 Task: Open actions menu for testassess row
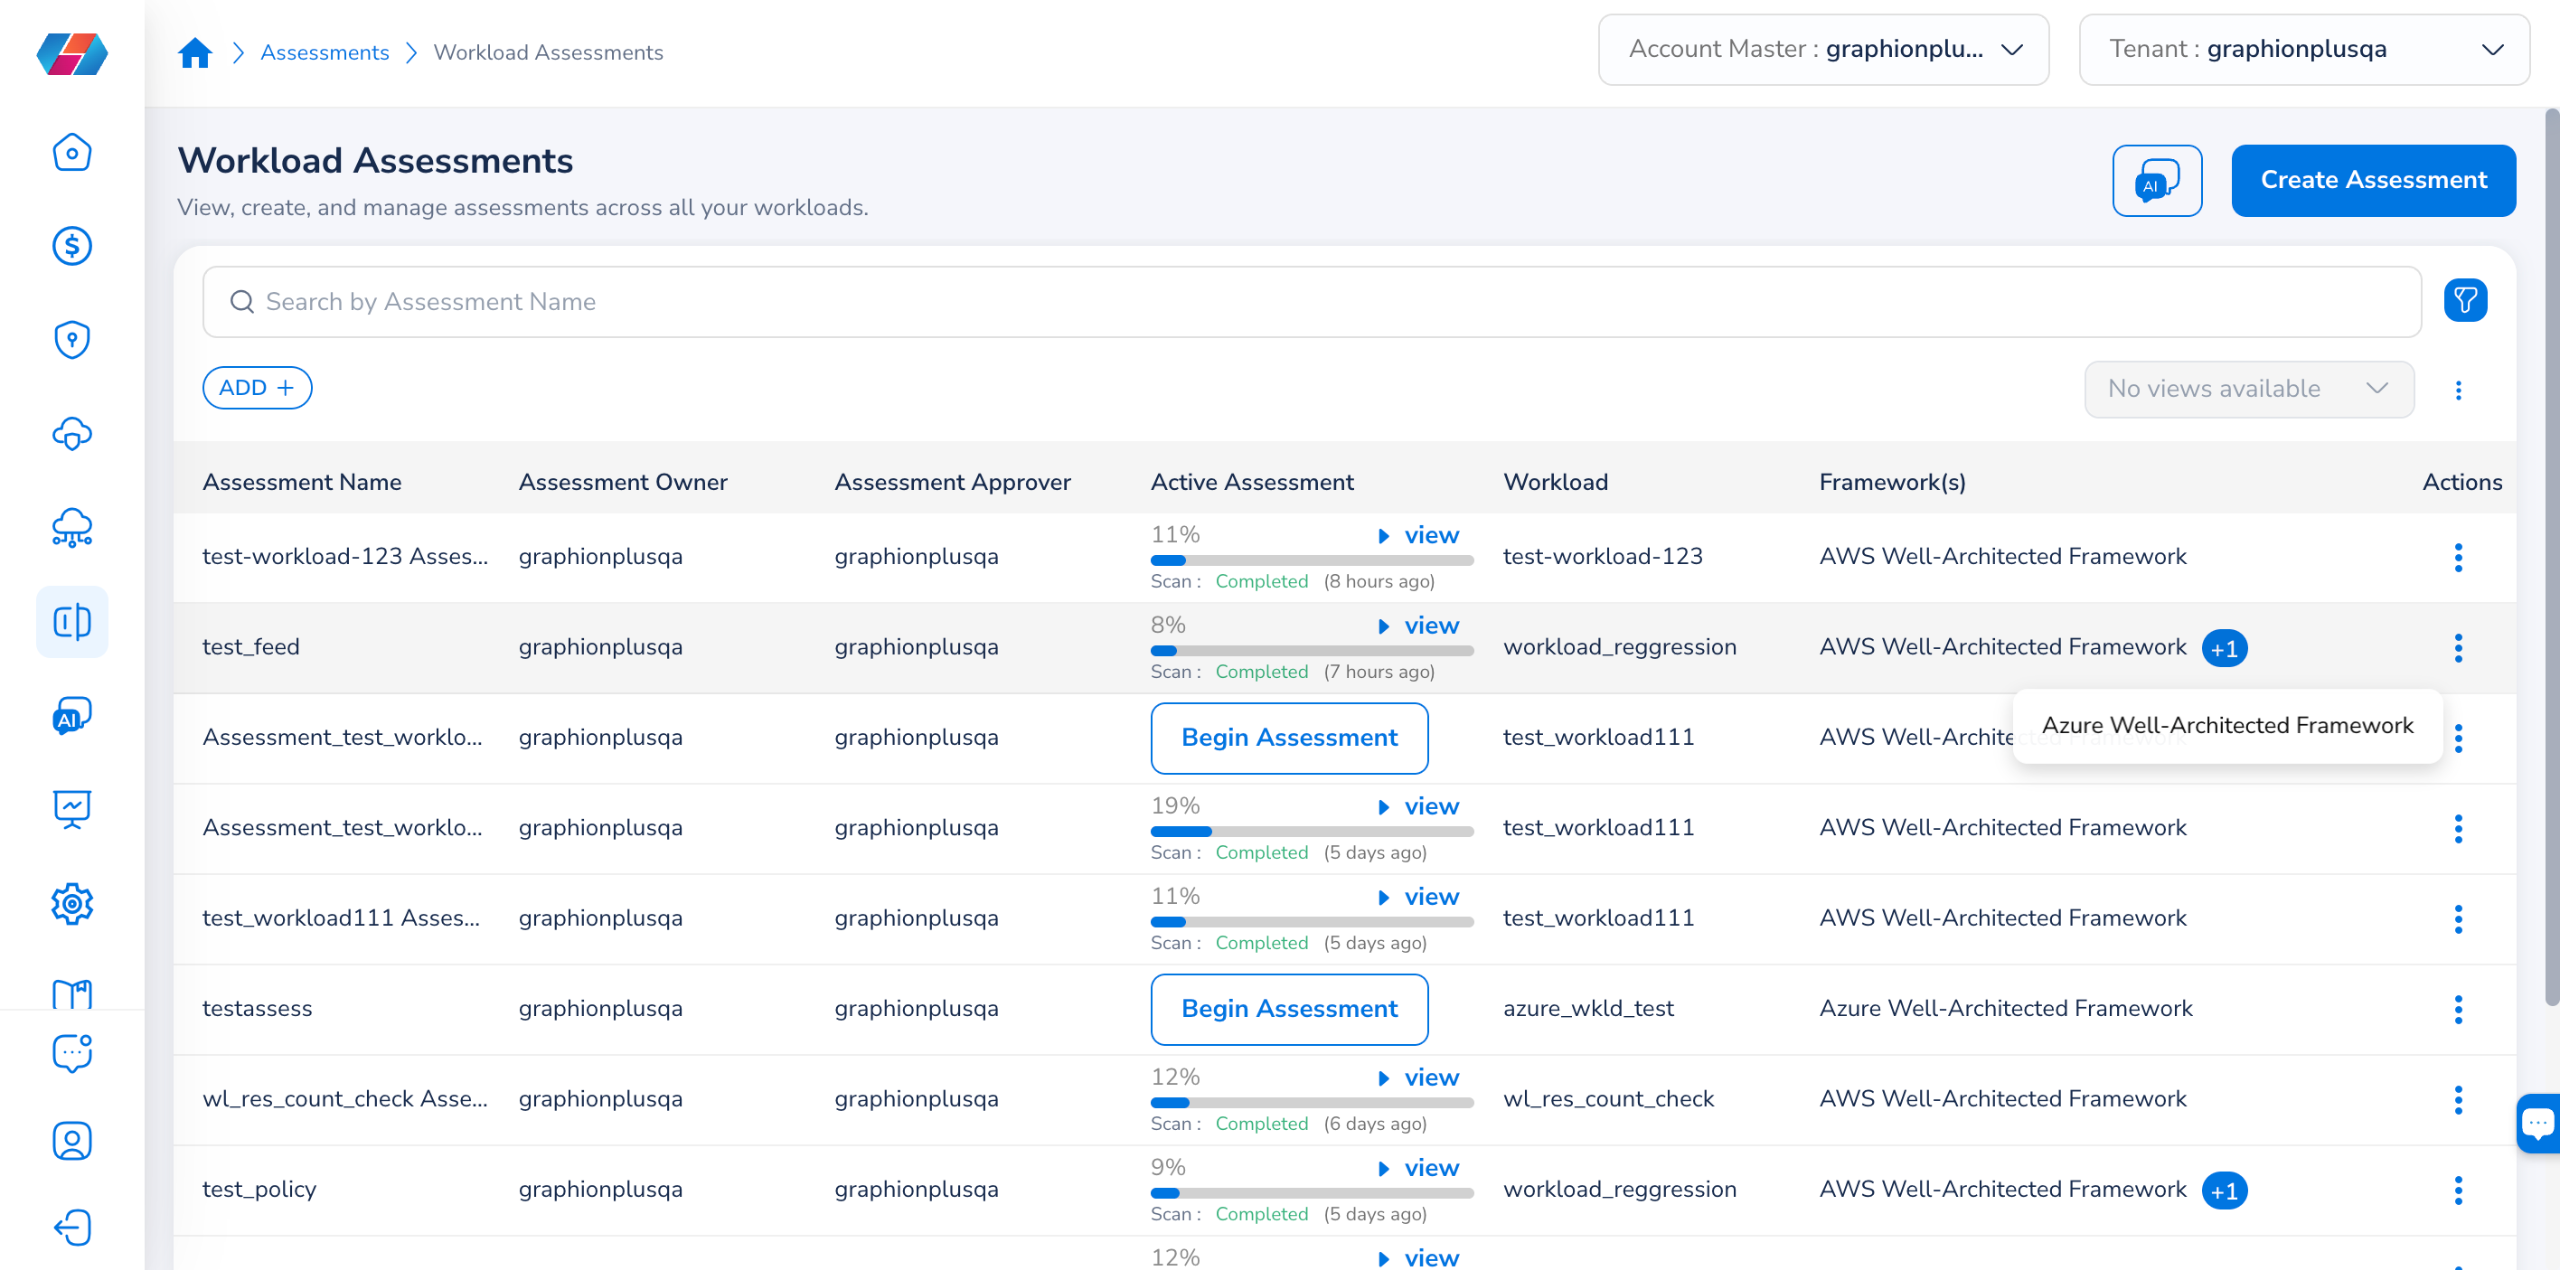(2458, 1009)
